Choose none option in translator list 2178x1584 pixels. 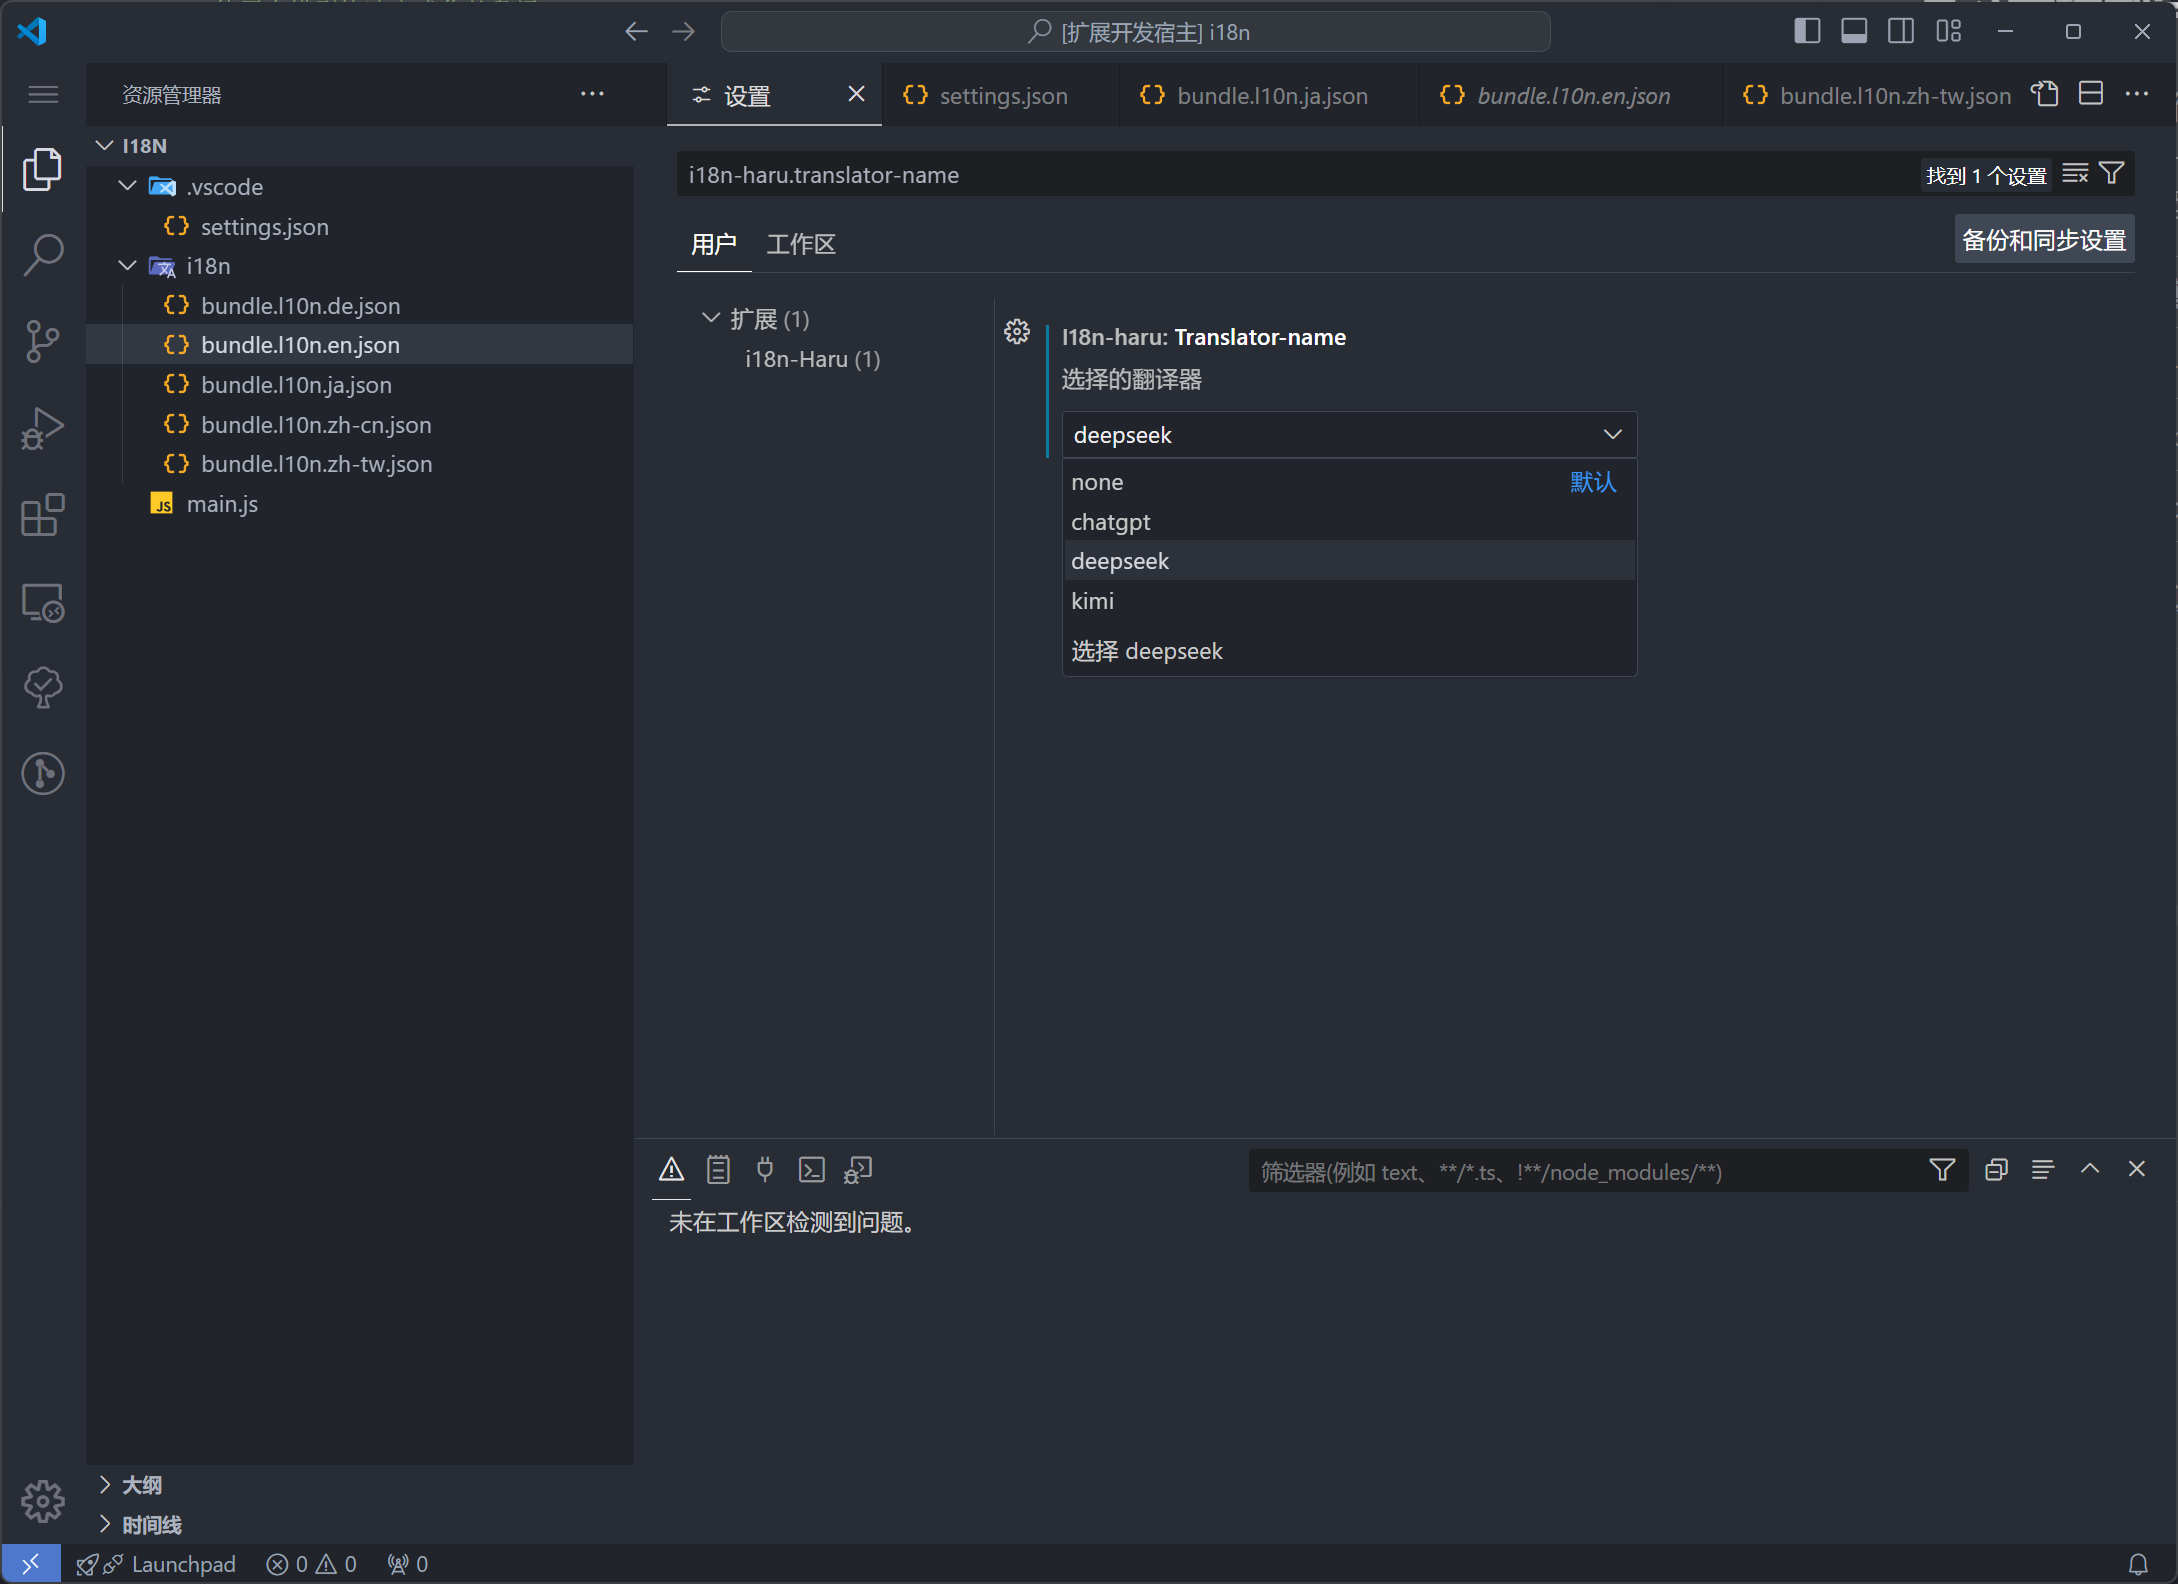coord(1348,482)
